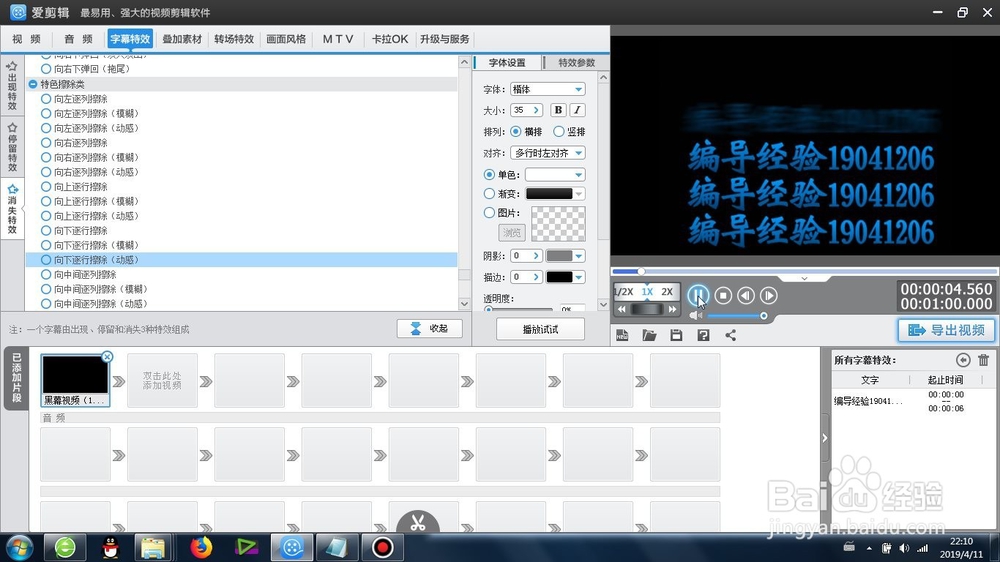Switch to the 画面风格 tab

286,39
